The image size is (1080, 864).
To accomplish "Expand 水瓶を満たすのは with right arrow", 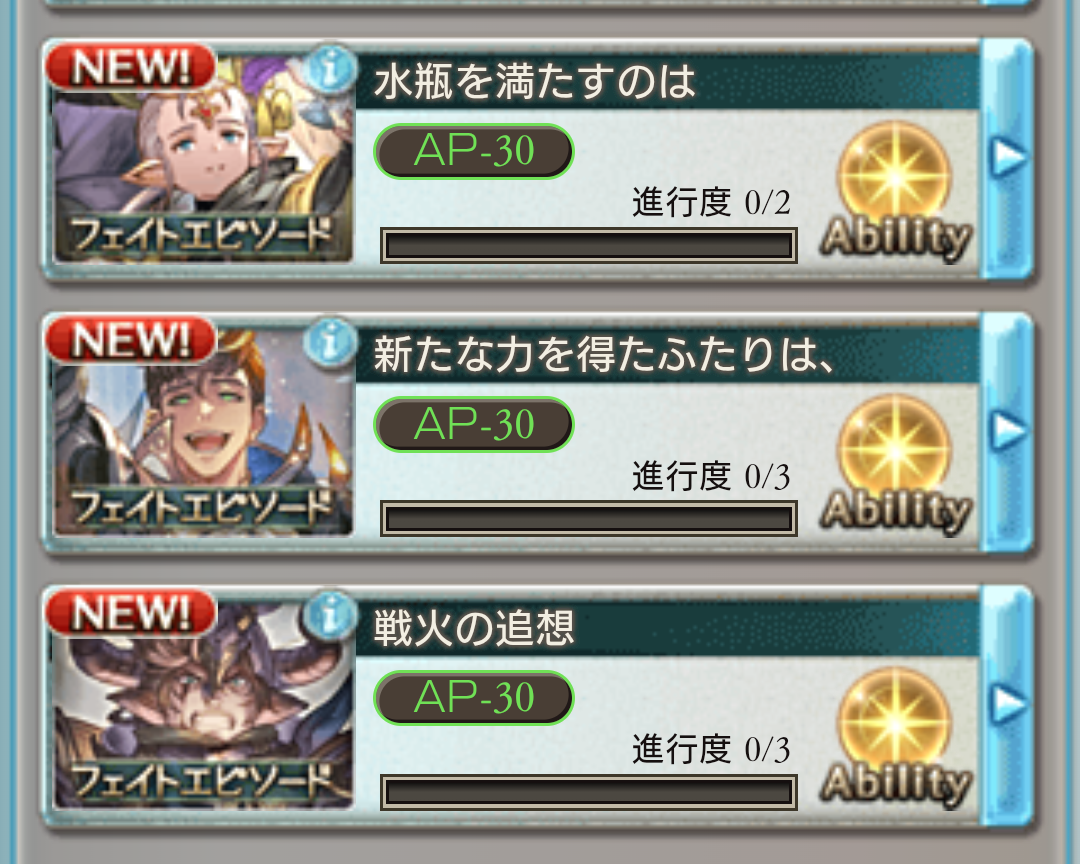I will tap(1007, 158).
